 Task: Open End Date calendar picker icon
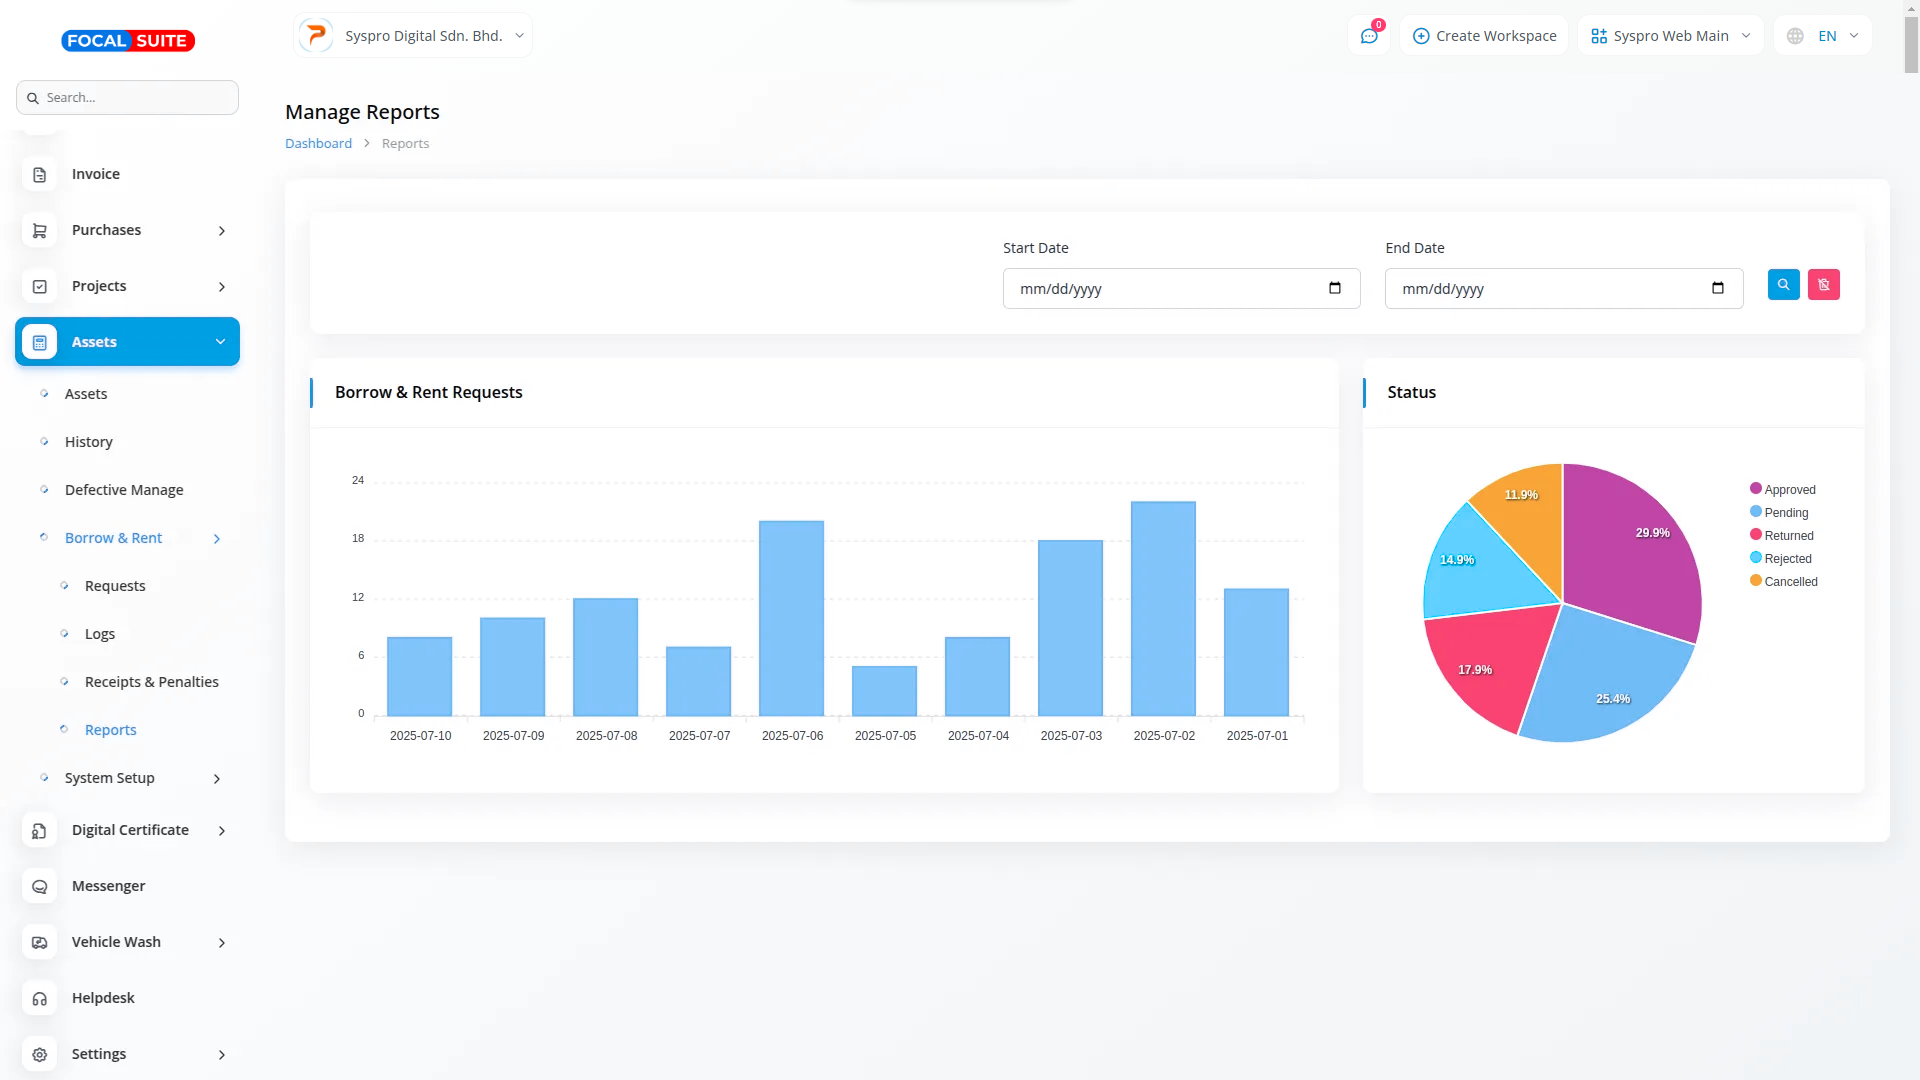pyautogui.click(x=1717, y=289)
